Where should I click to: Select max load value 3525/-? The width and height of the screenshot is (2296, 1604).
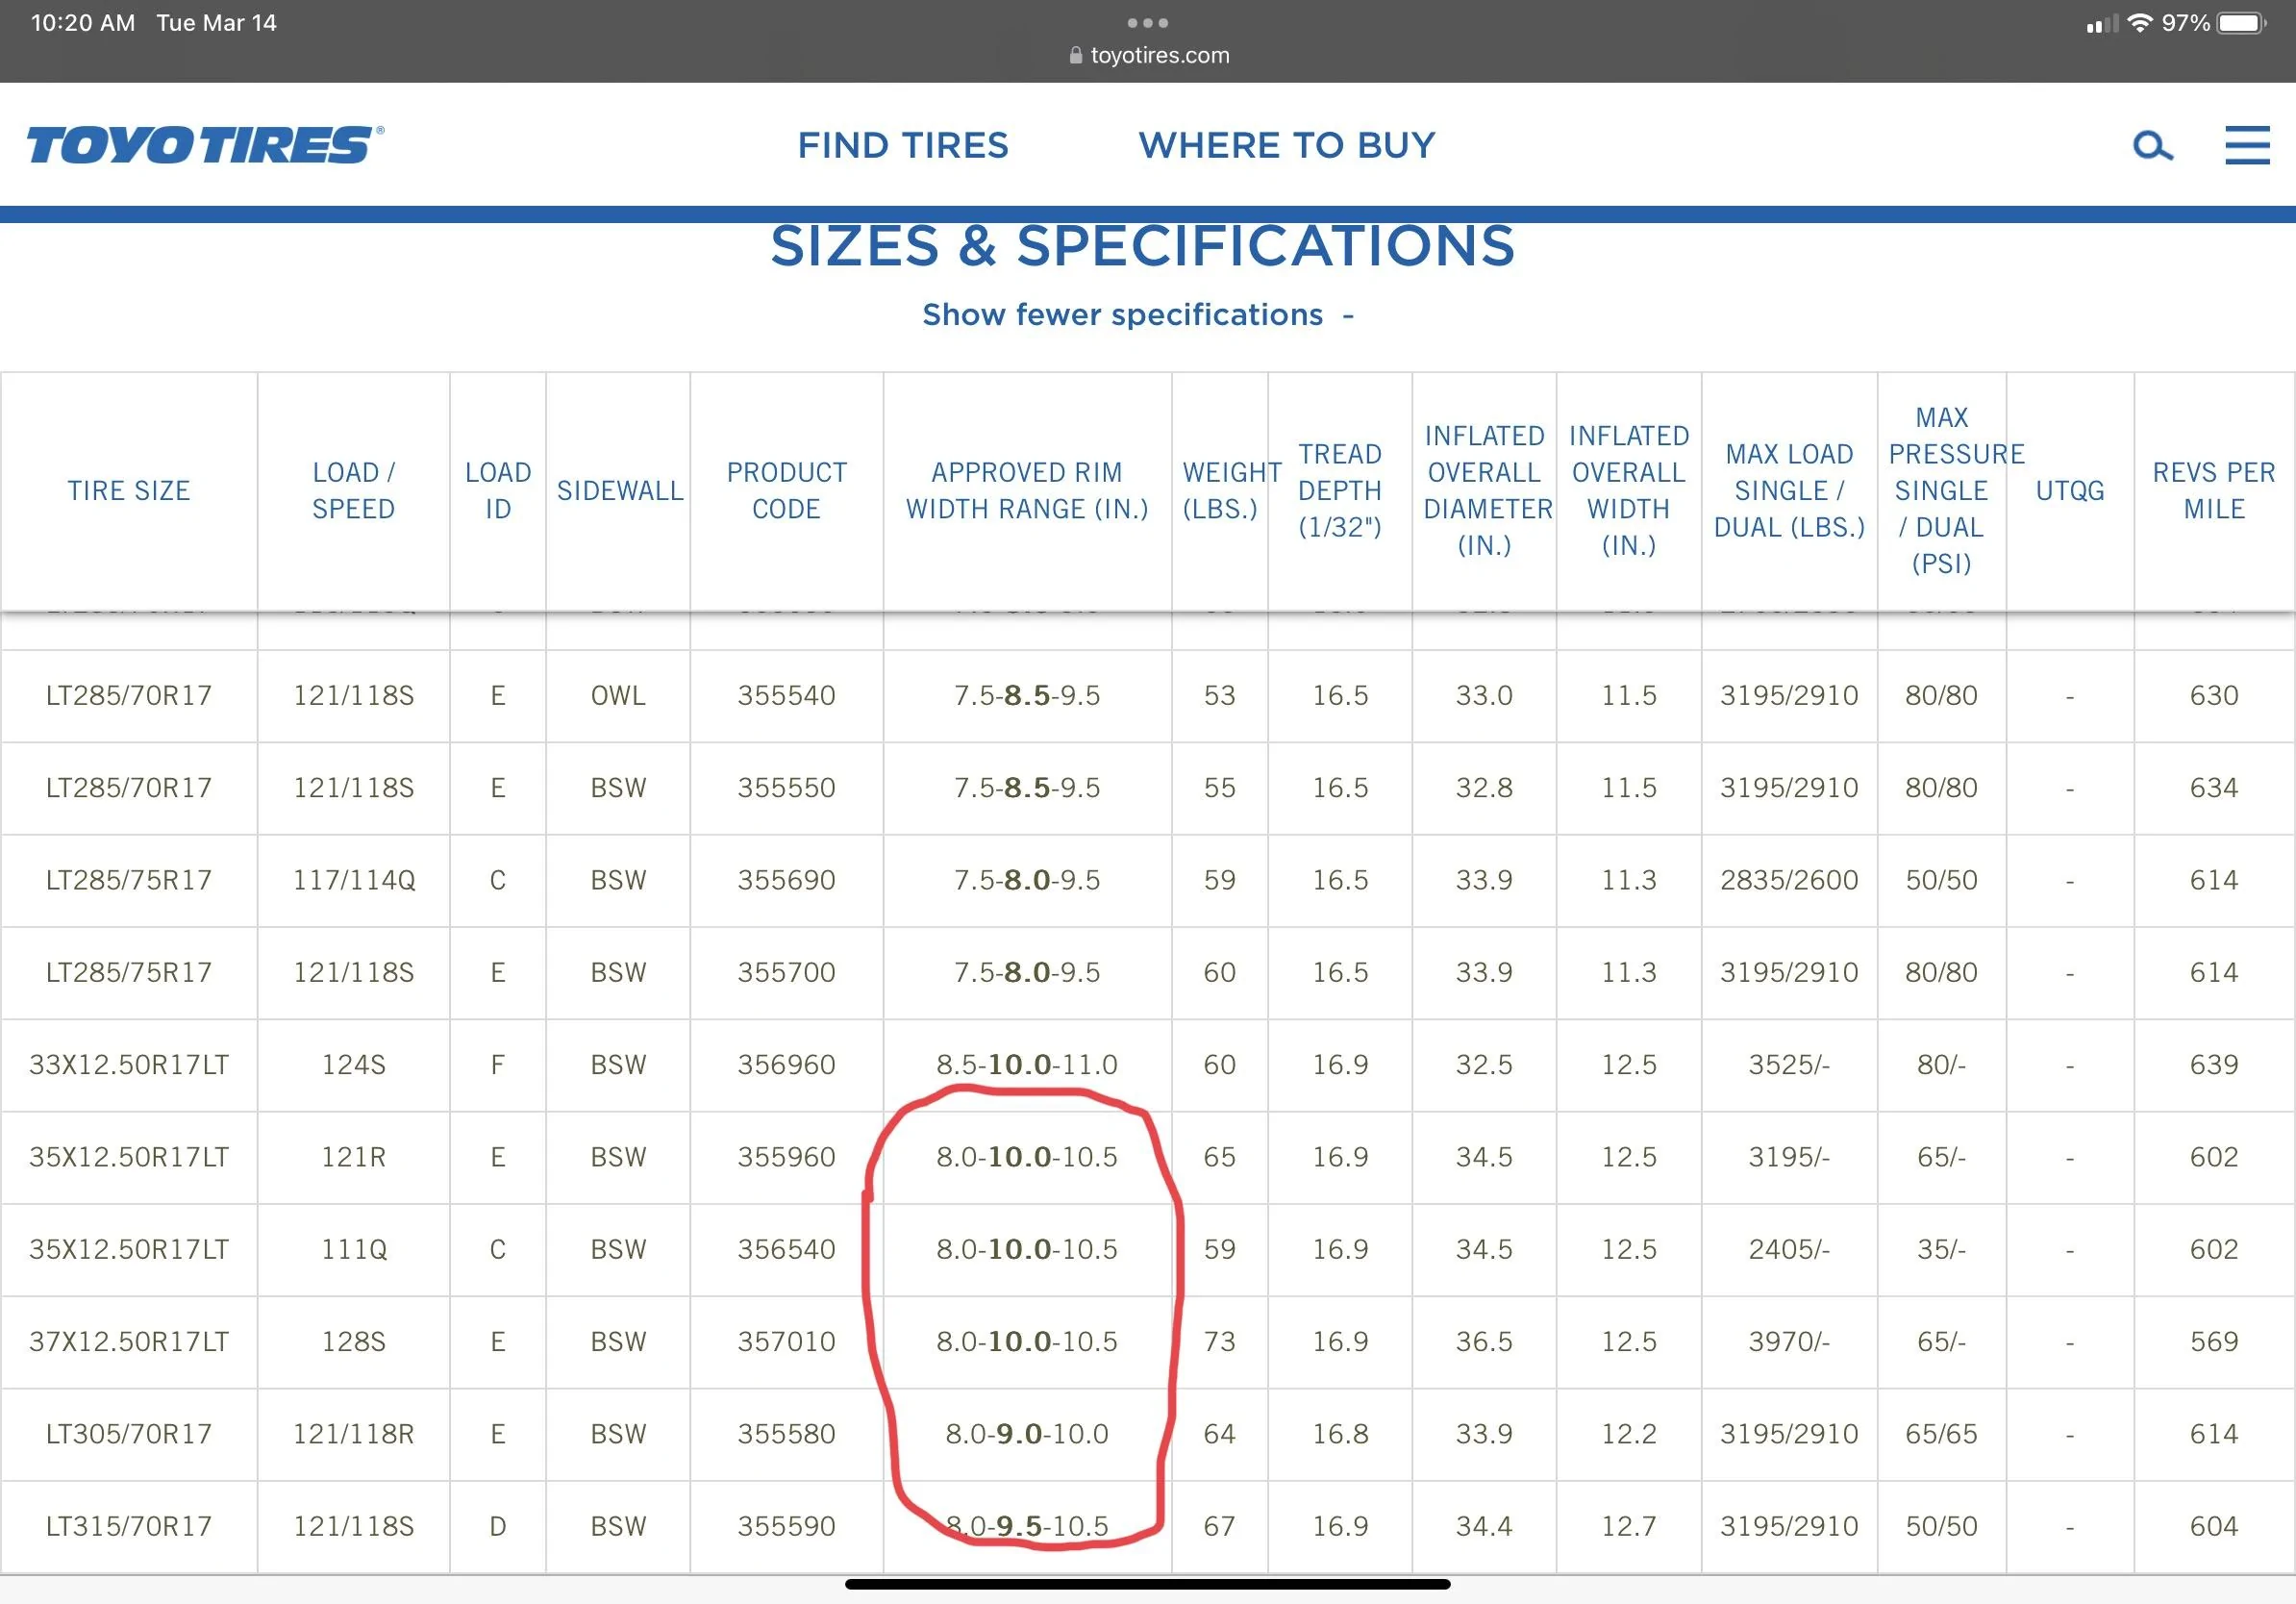point(1789,1065)
